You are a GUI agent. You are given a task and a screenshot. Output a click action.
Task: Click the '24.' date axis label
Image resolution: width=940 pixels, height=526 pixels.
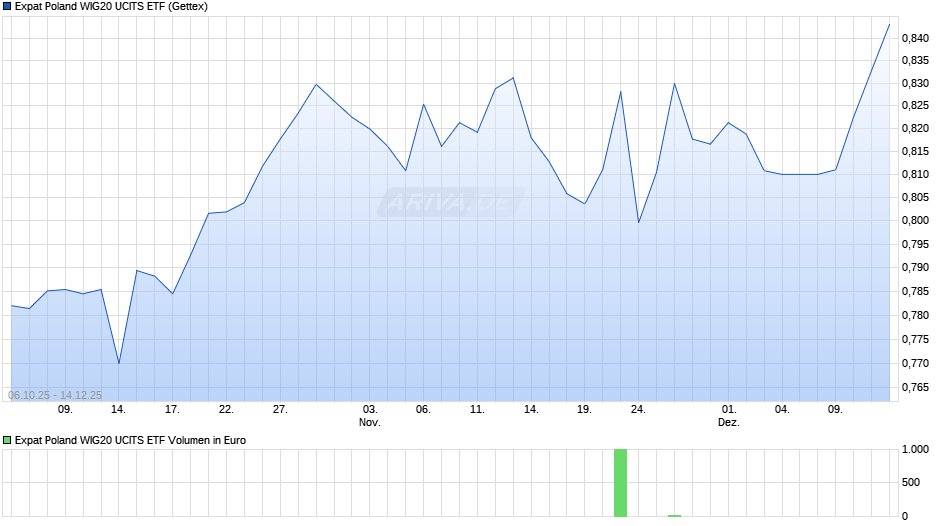point(638,410)
